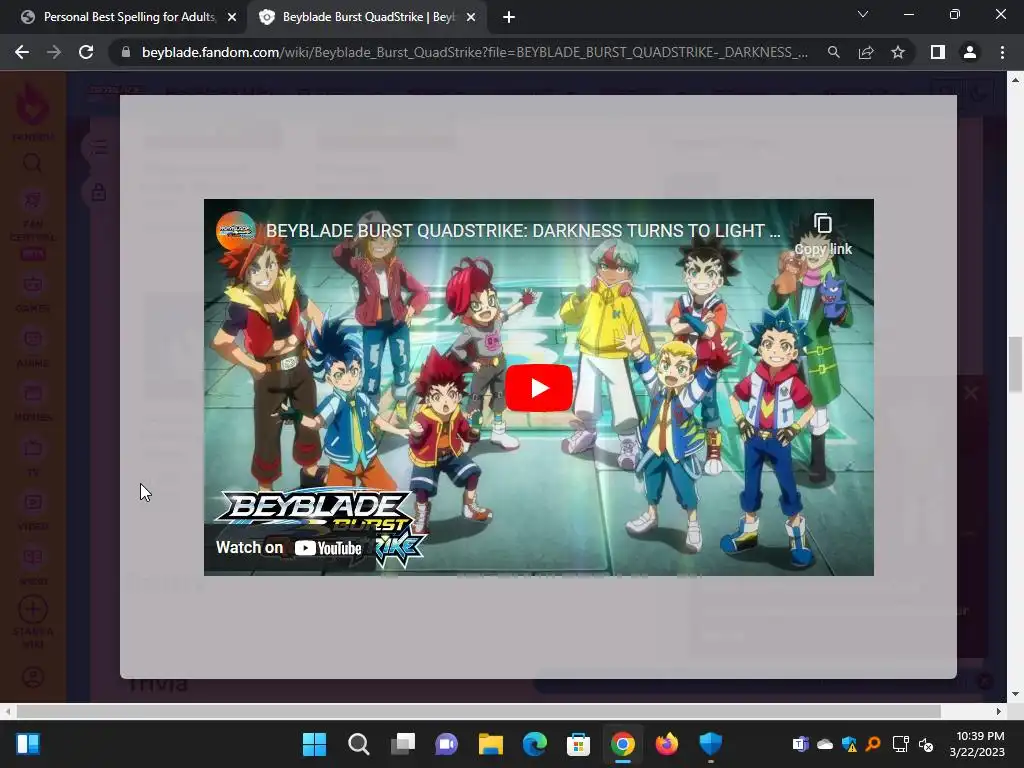Open the Windows Start menu
The width and height of the screenshot is (1024, 768).
pos(314,744)
